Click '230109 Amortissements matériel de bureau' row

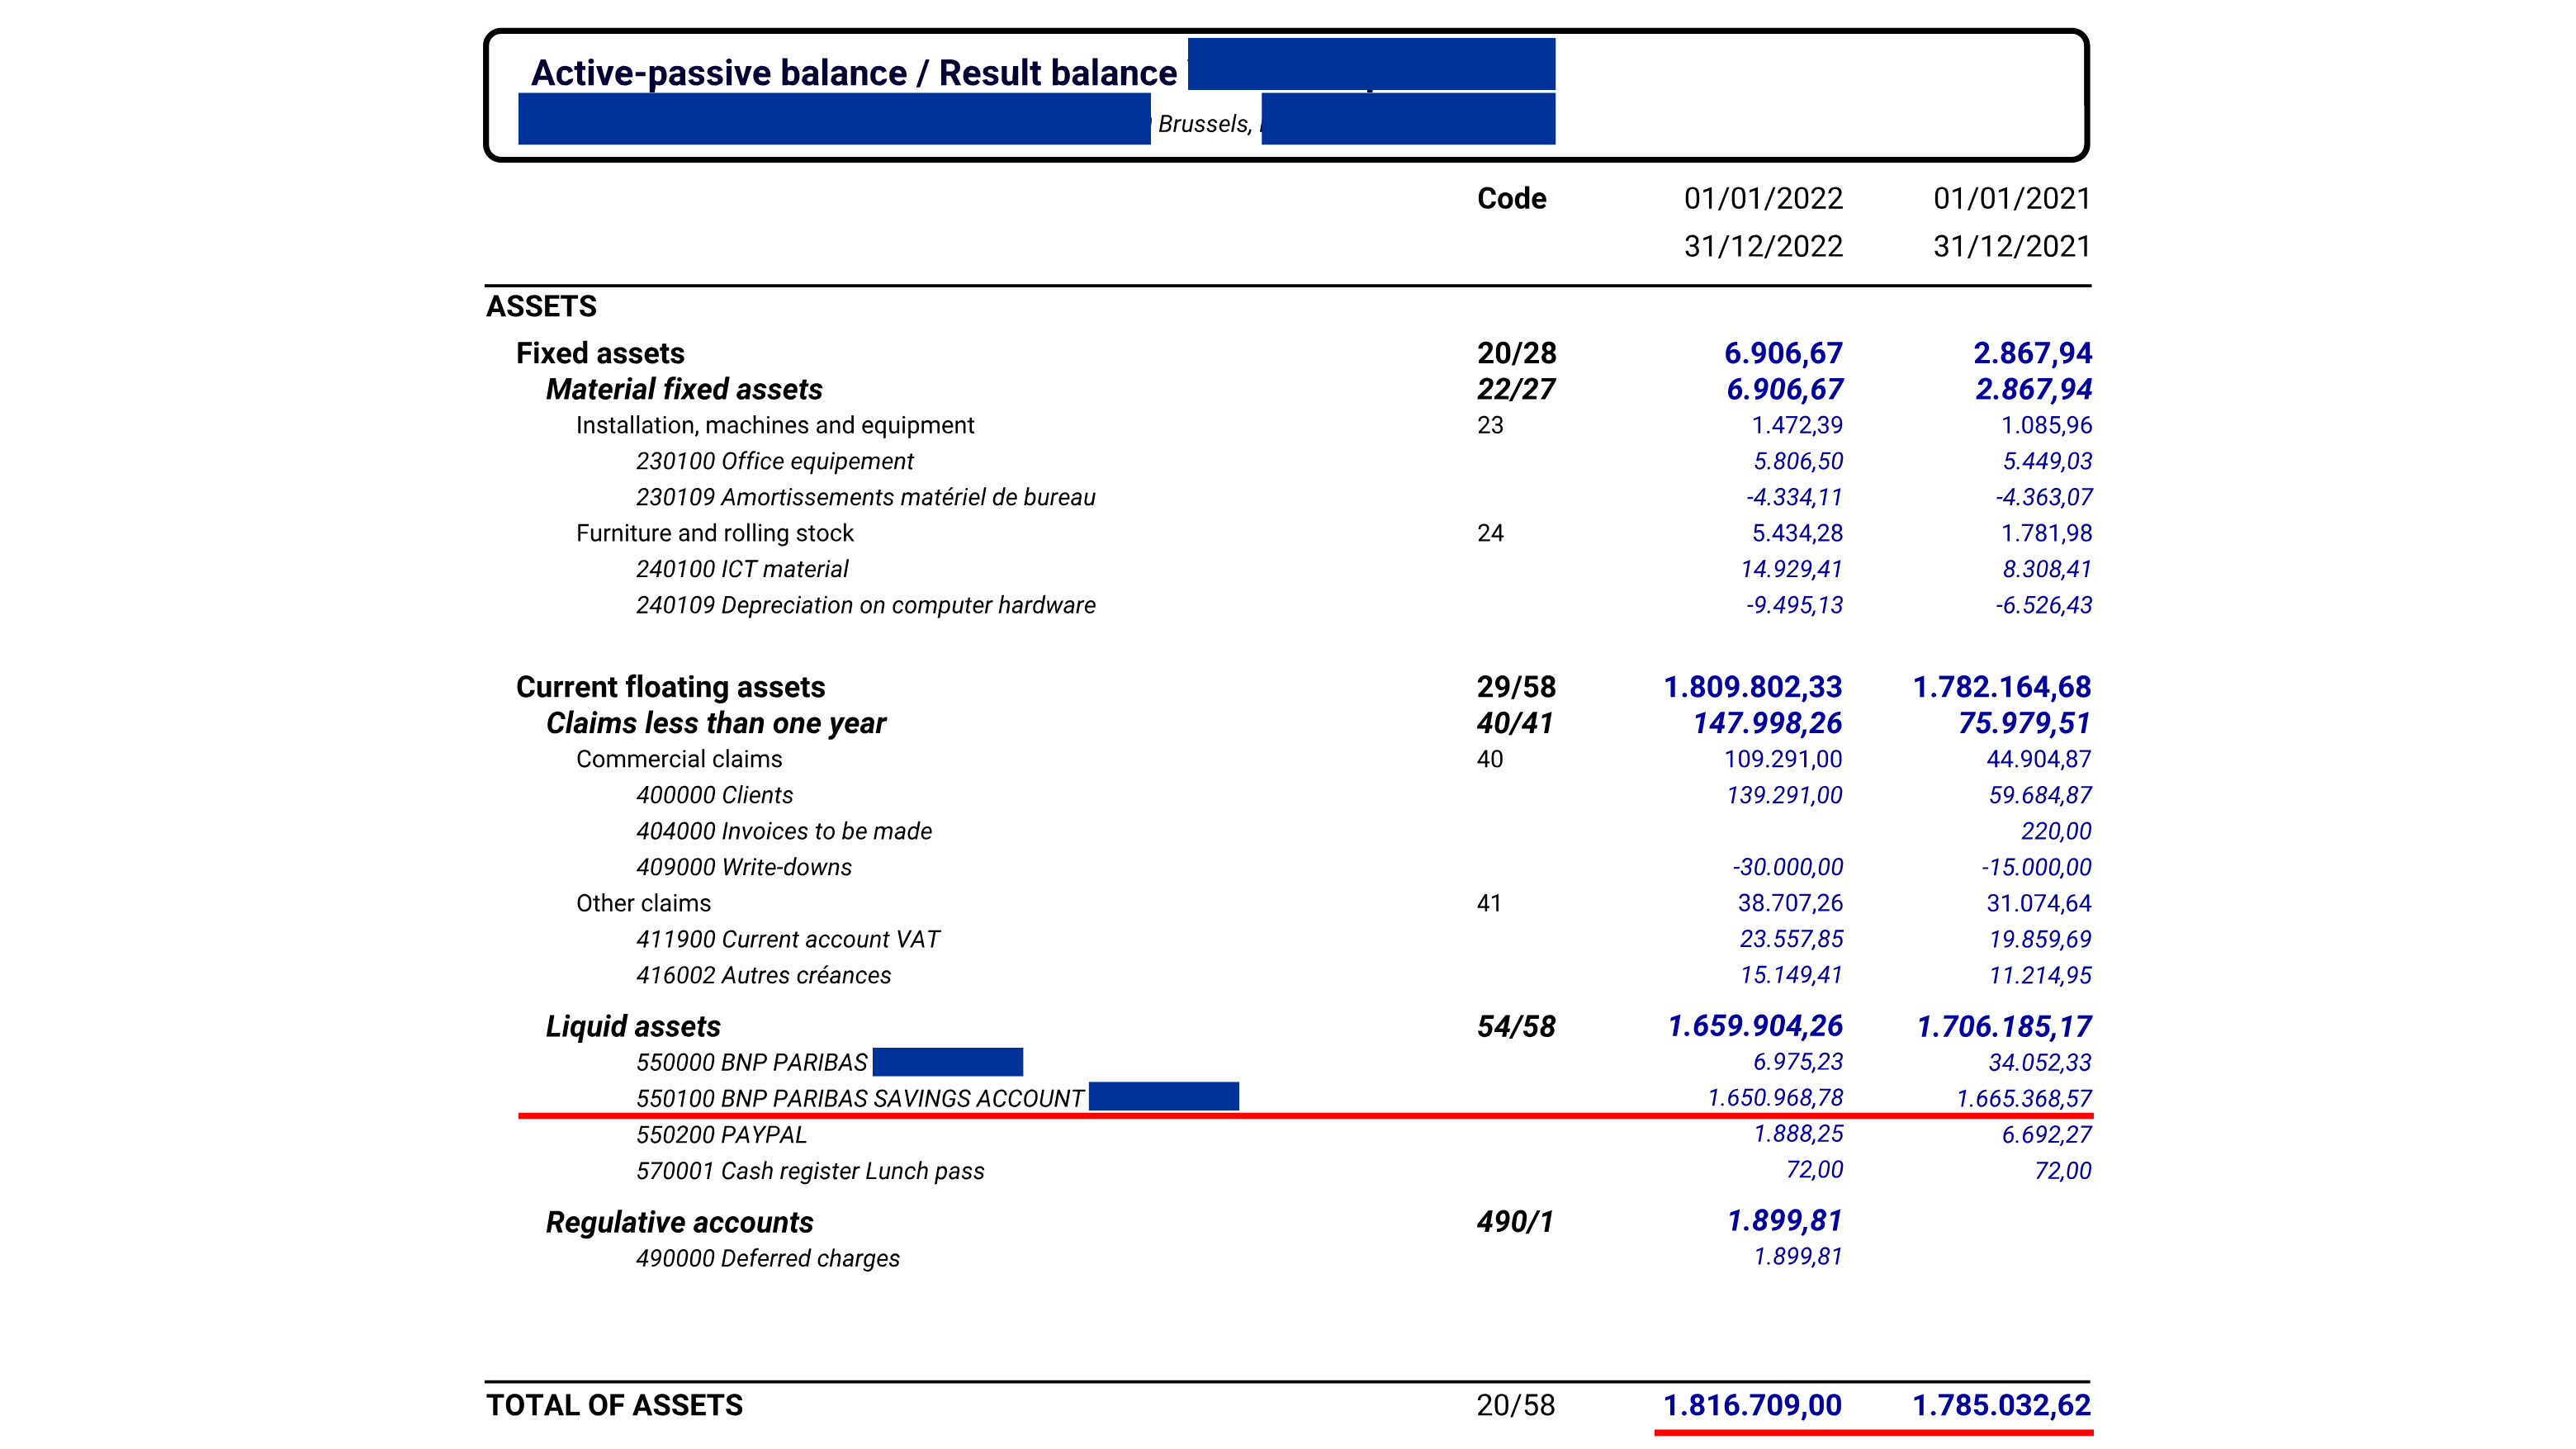pos(866,497)
